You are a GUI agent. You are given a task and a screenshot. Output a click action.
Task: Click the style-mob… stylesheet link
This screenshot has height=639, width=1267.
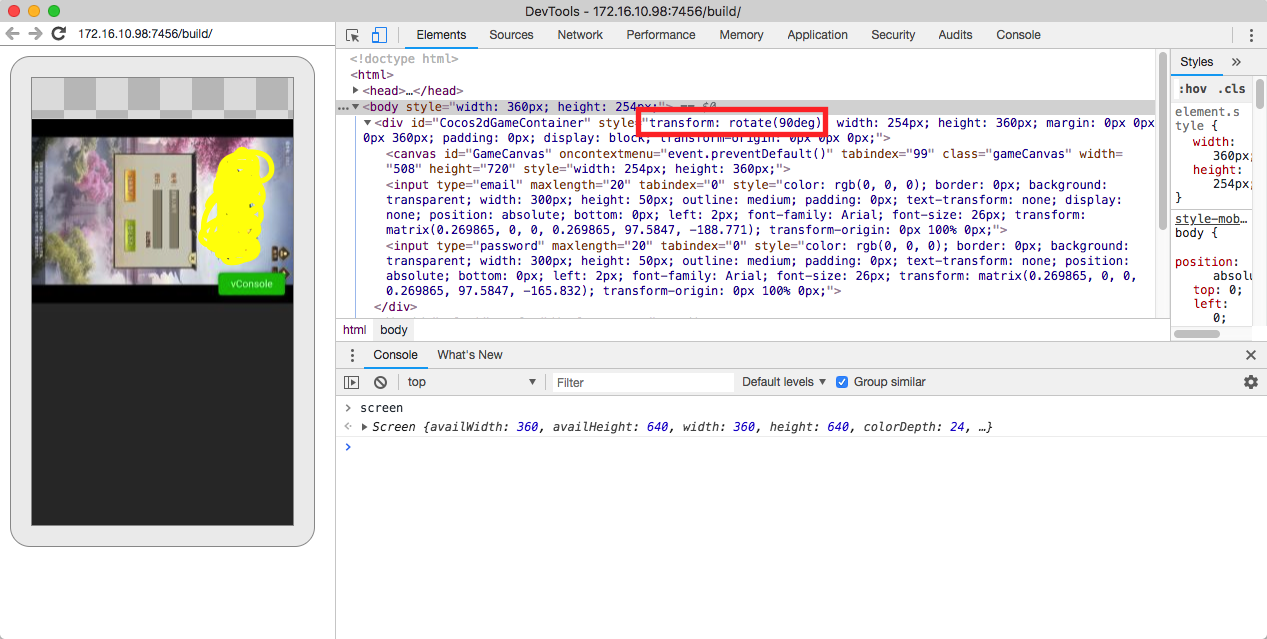click(1210, 219)
